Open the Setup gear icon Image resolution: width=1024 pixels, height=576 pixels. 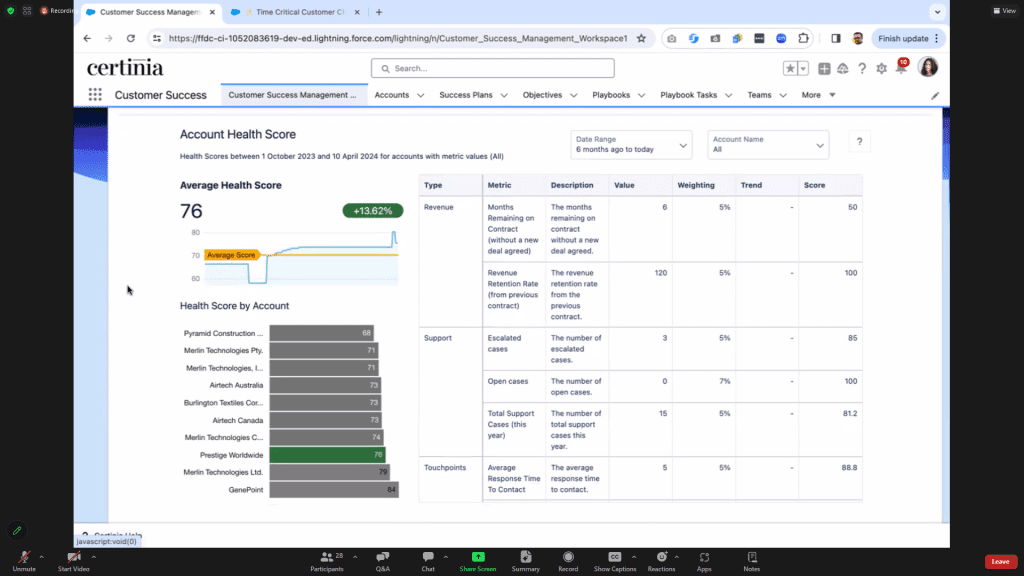click(x=882, y=68)
